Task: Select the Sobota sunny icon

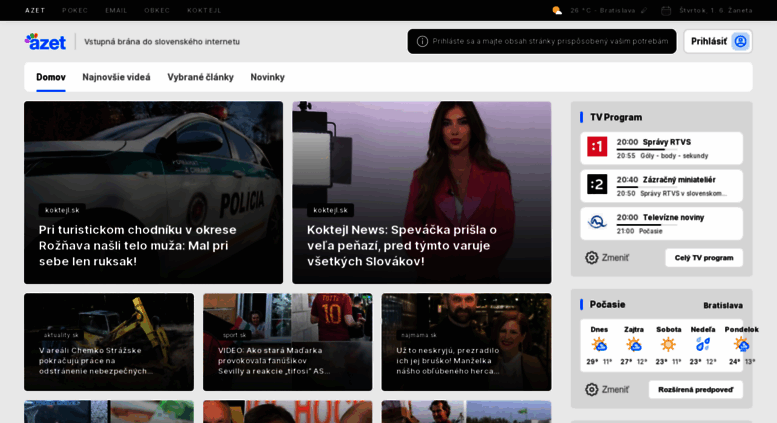Action: pos(668,344)
